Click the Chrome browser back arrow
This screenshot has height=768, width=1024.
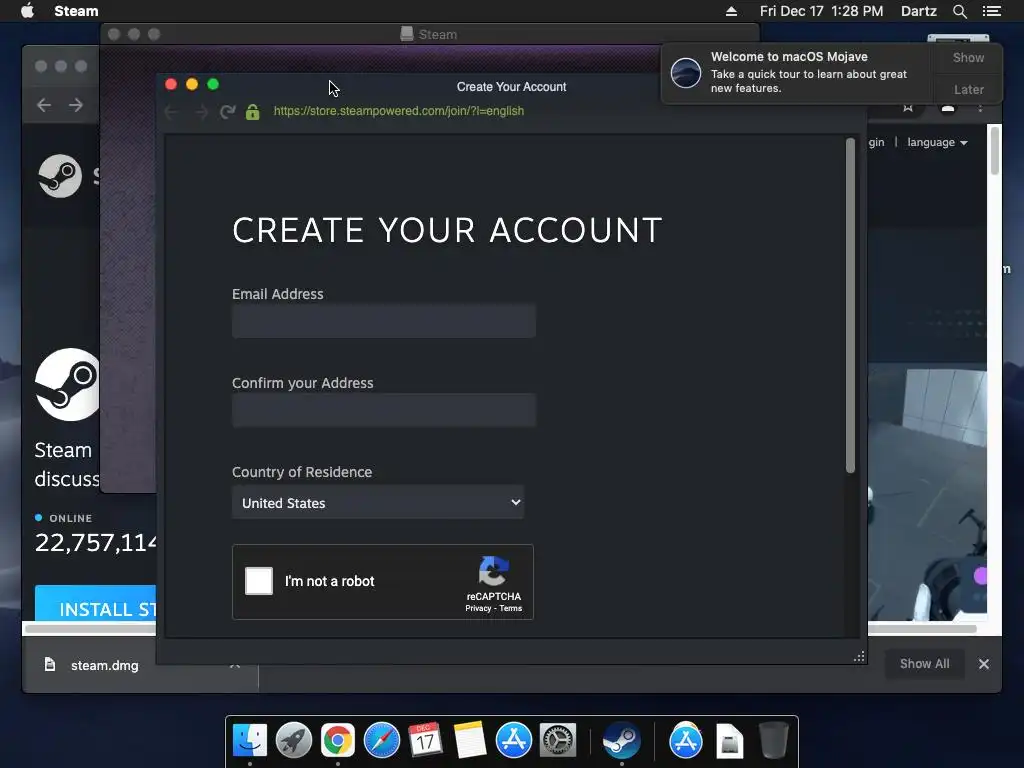tap(44, 104)
